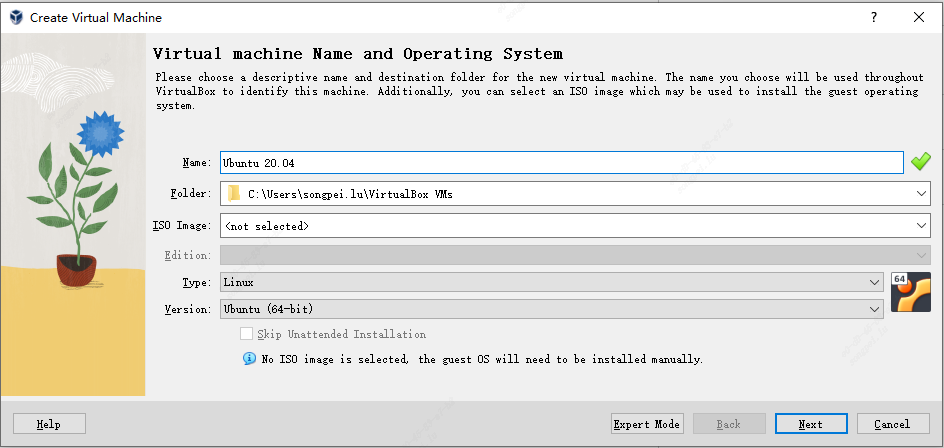The height and width of the screenshot is (448, 944).
Task: Click the green checkmark beside Name field
Action: point(921,162)
